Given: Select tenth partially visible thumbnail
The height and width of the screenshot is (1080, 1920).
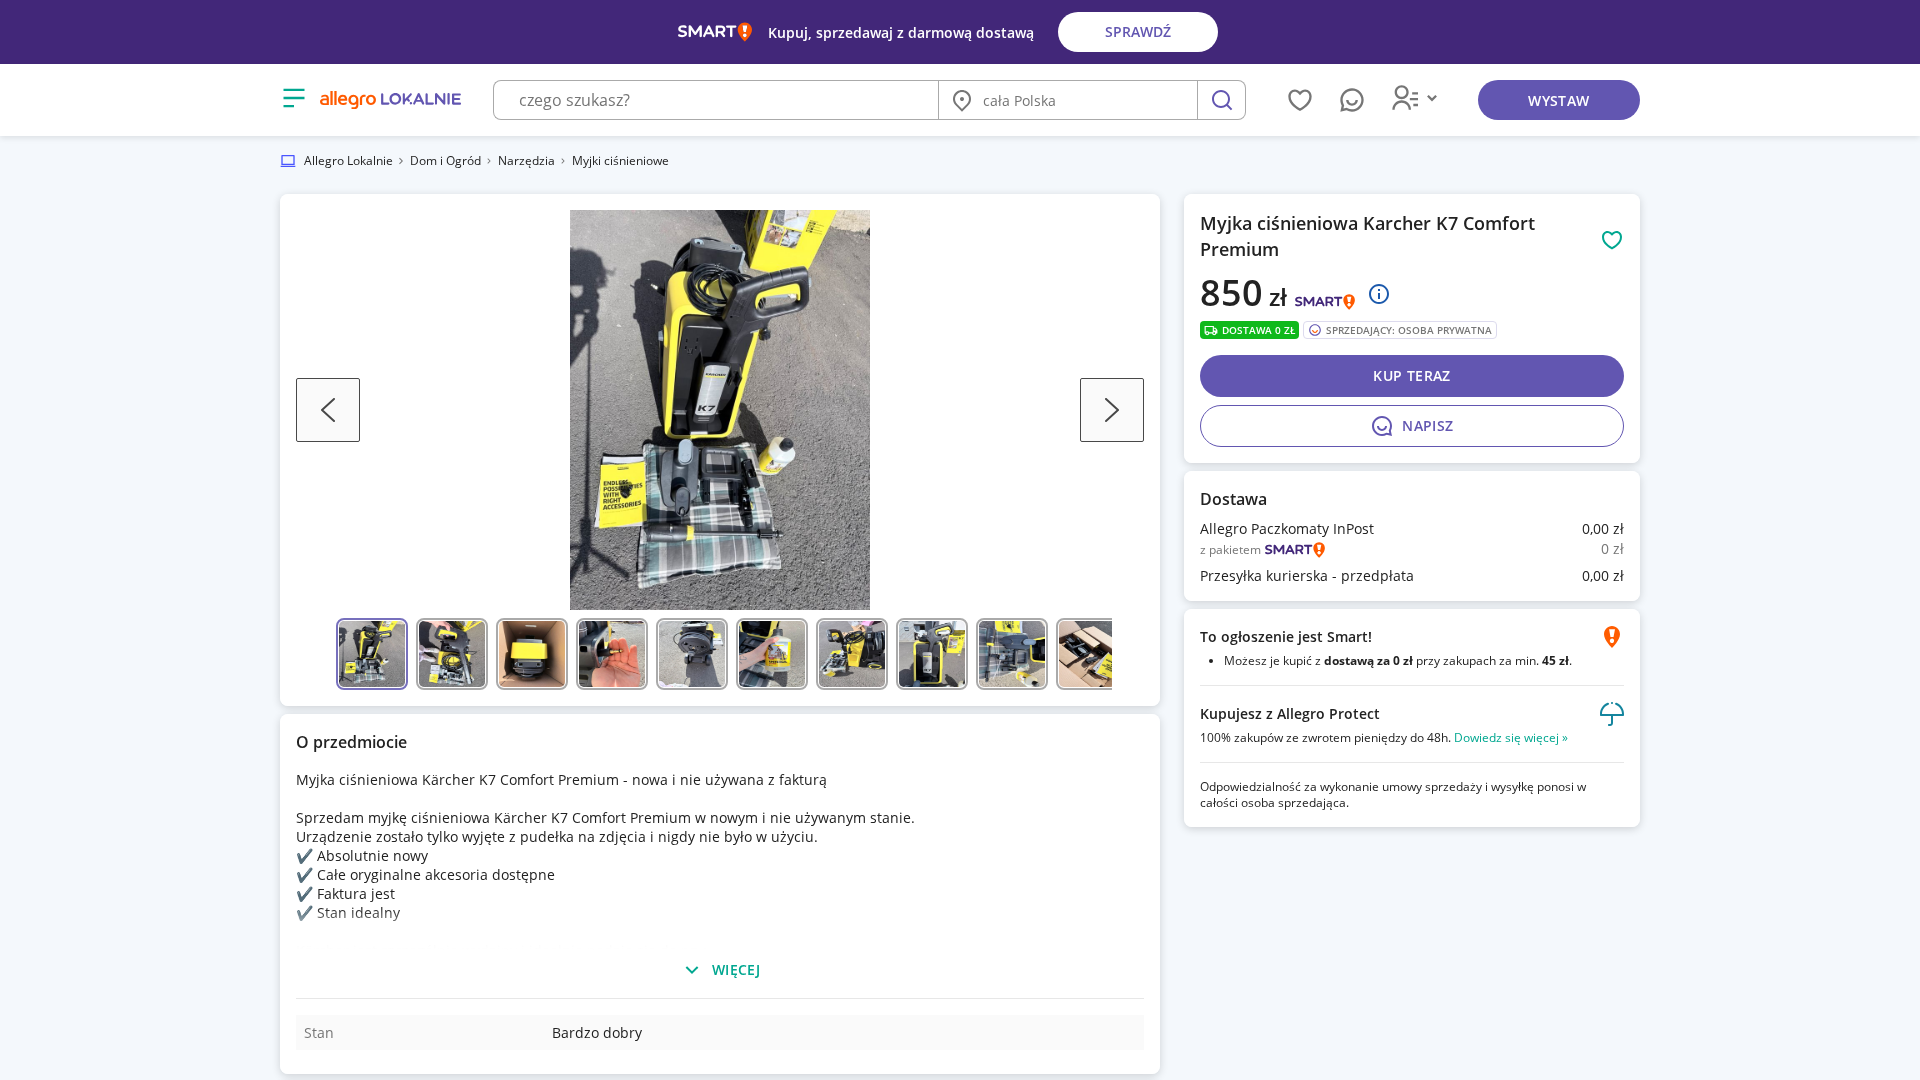Looking at the screenshot, I should pos(1085,654).
